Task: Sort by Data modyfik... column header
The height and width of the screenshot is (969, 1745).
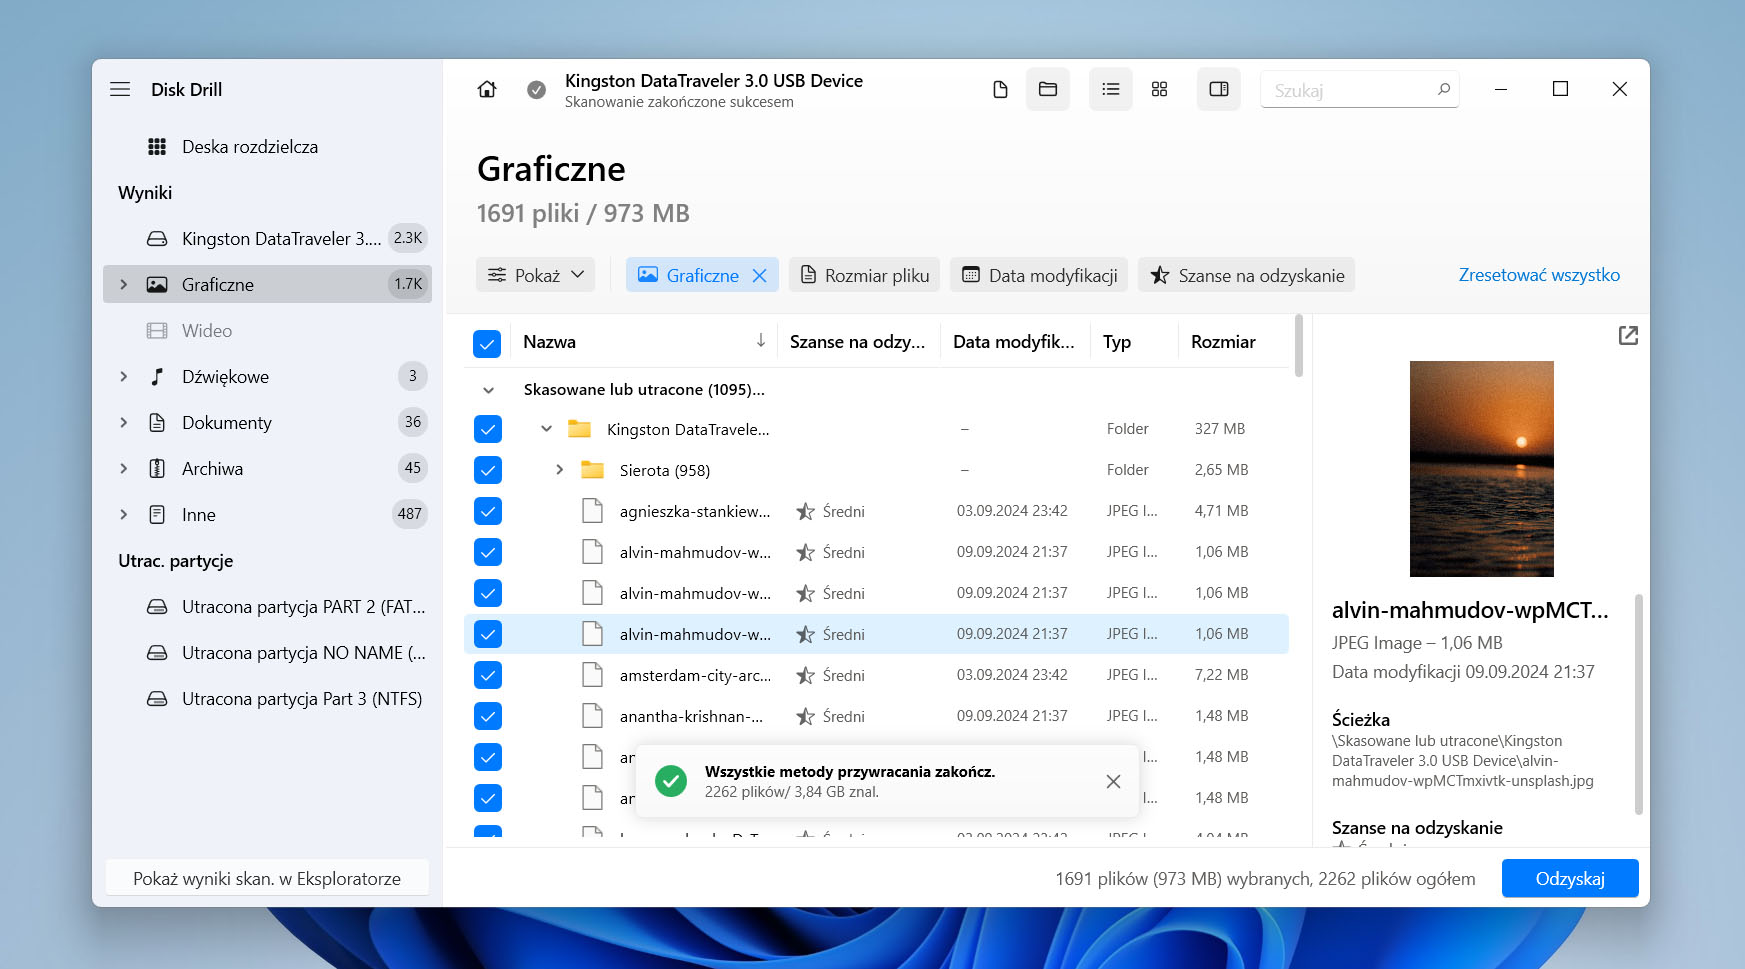Action: coord(1013,342)
